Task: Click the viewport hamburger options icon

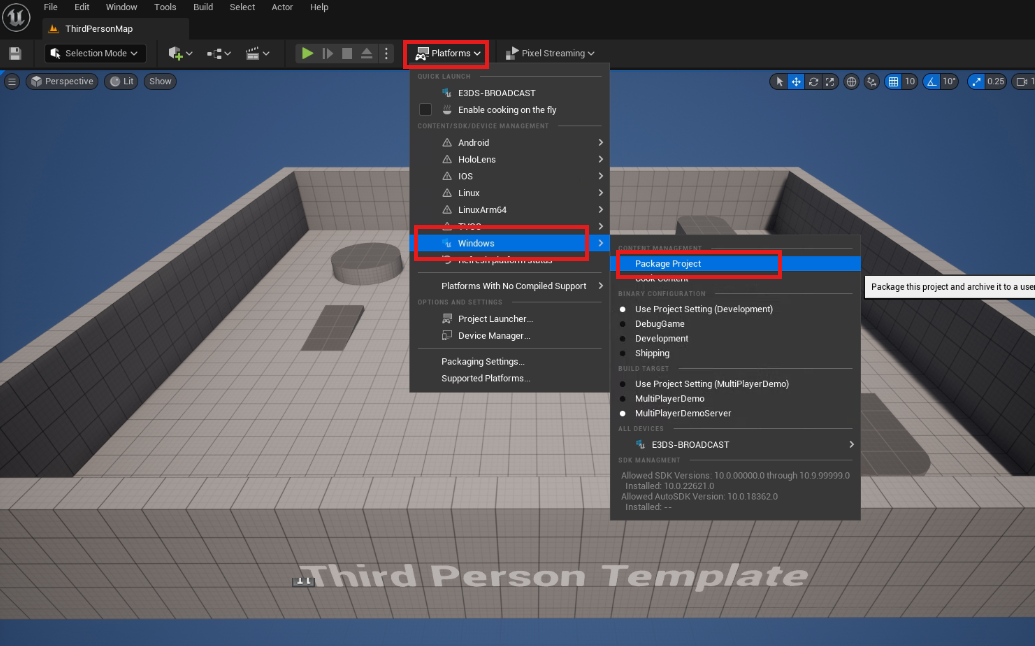Action: pyautogui.click(x=12, y=81)
